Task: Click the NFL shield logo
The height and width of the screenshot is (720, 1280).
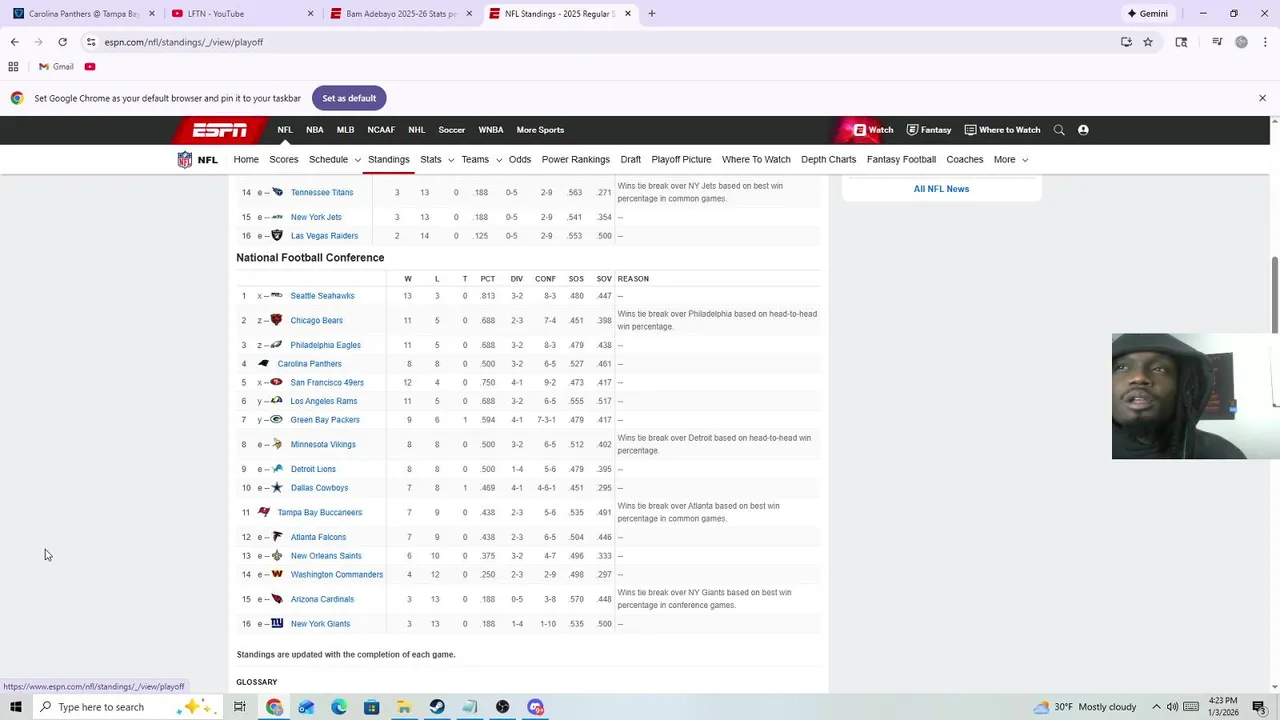Action: [185, 160]
